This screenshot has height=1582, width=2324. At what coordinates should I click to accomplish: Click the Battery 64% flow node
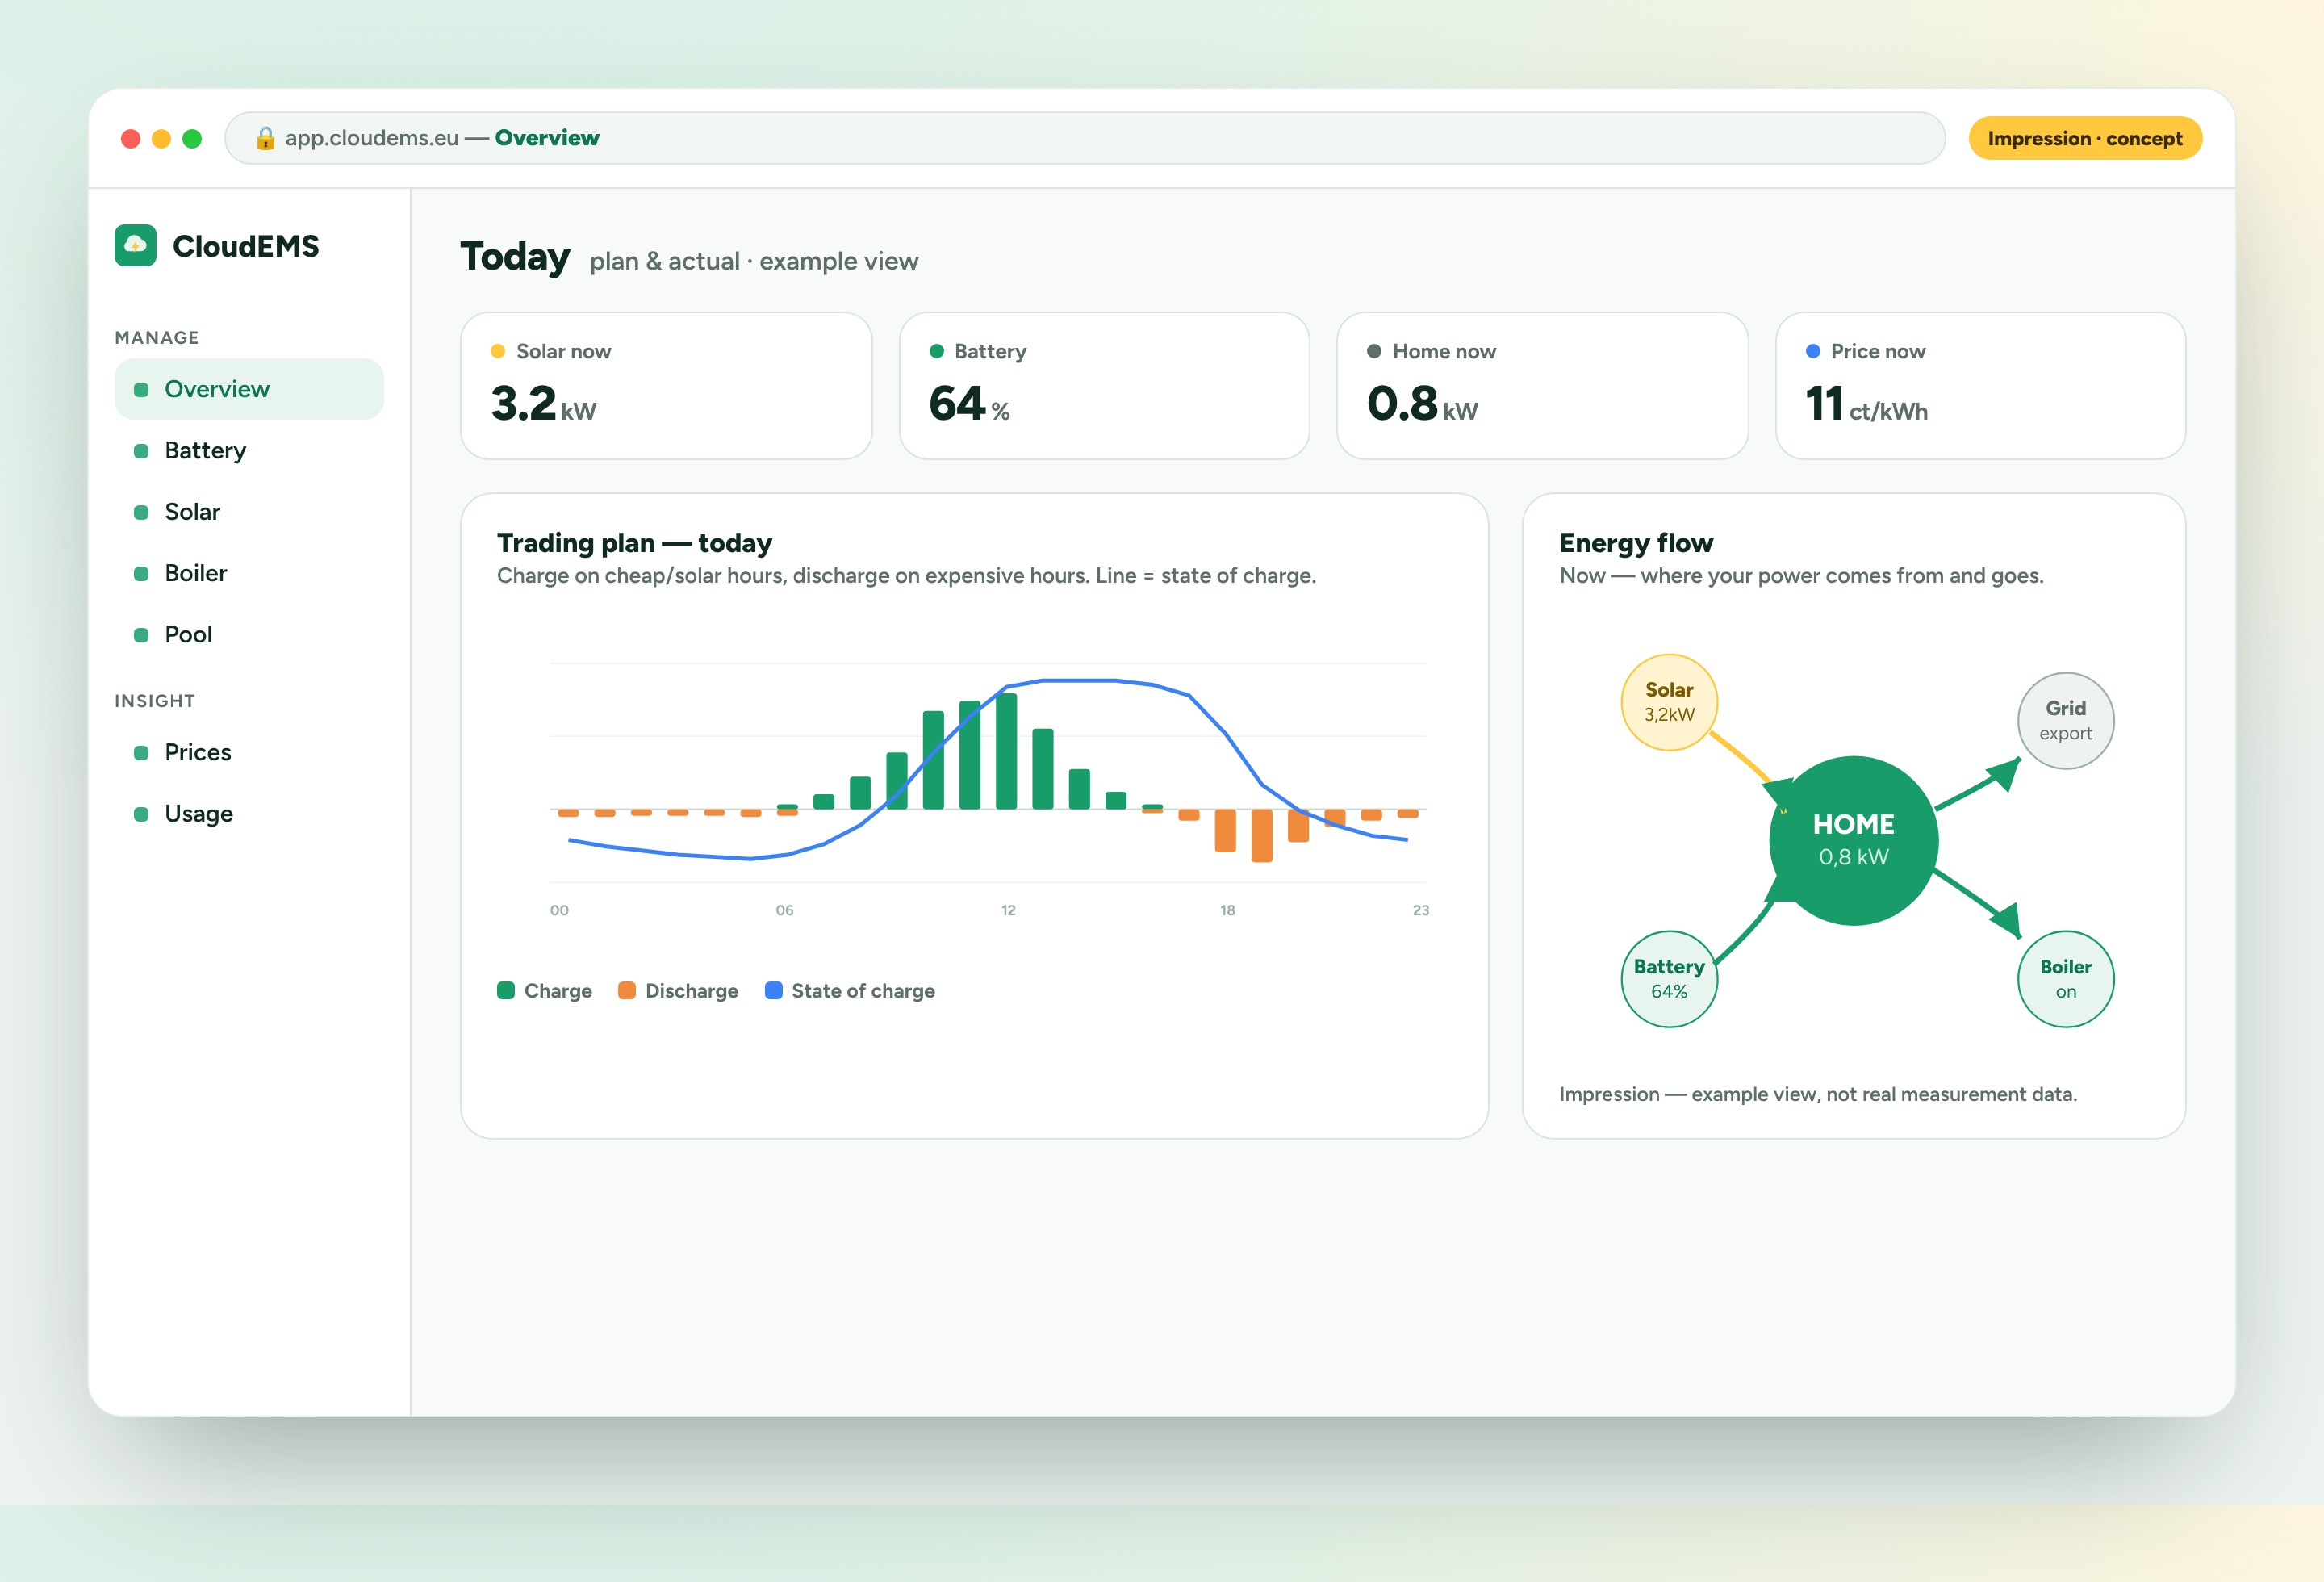click(x=1669, y=979)
